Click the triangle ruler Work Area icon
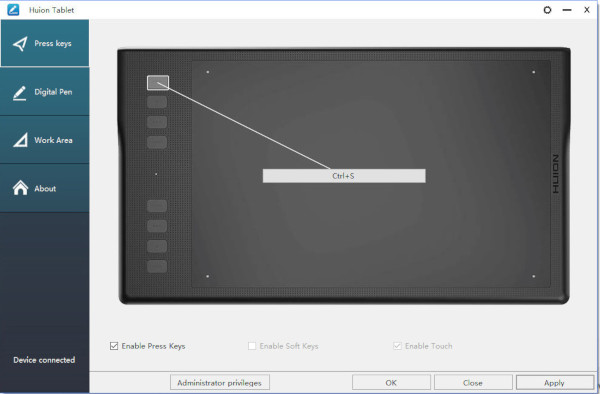600x394 pixels. [20, 140]
